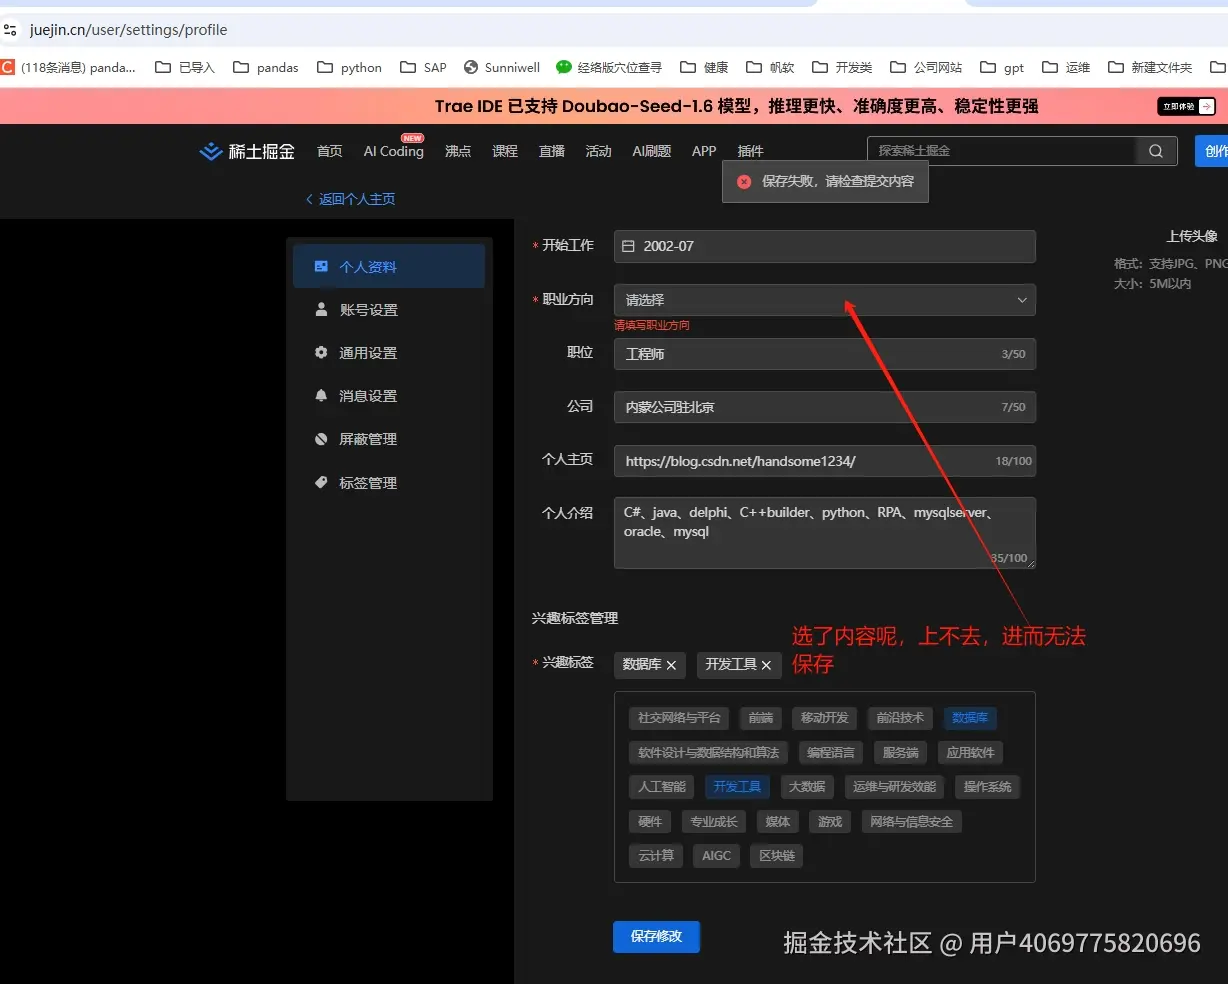Open the 开始工作 date picker
The width and height of the screenshot is (1228, 984).
coord(825,246)
